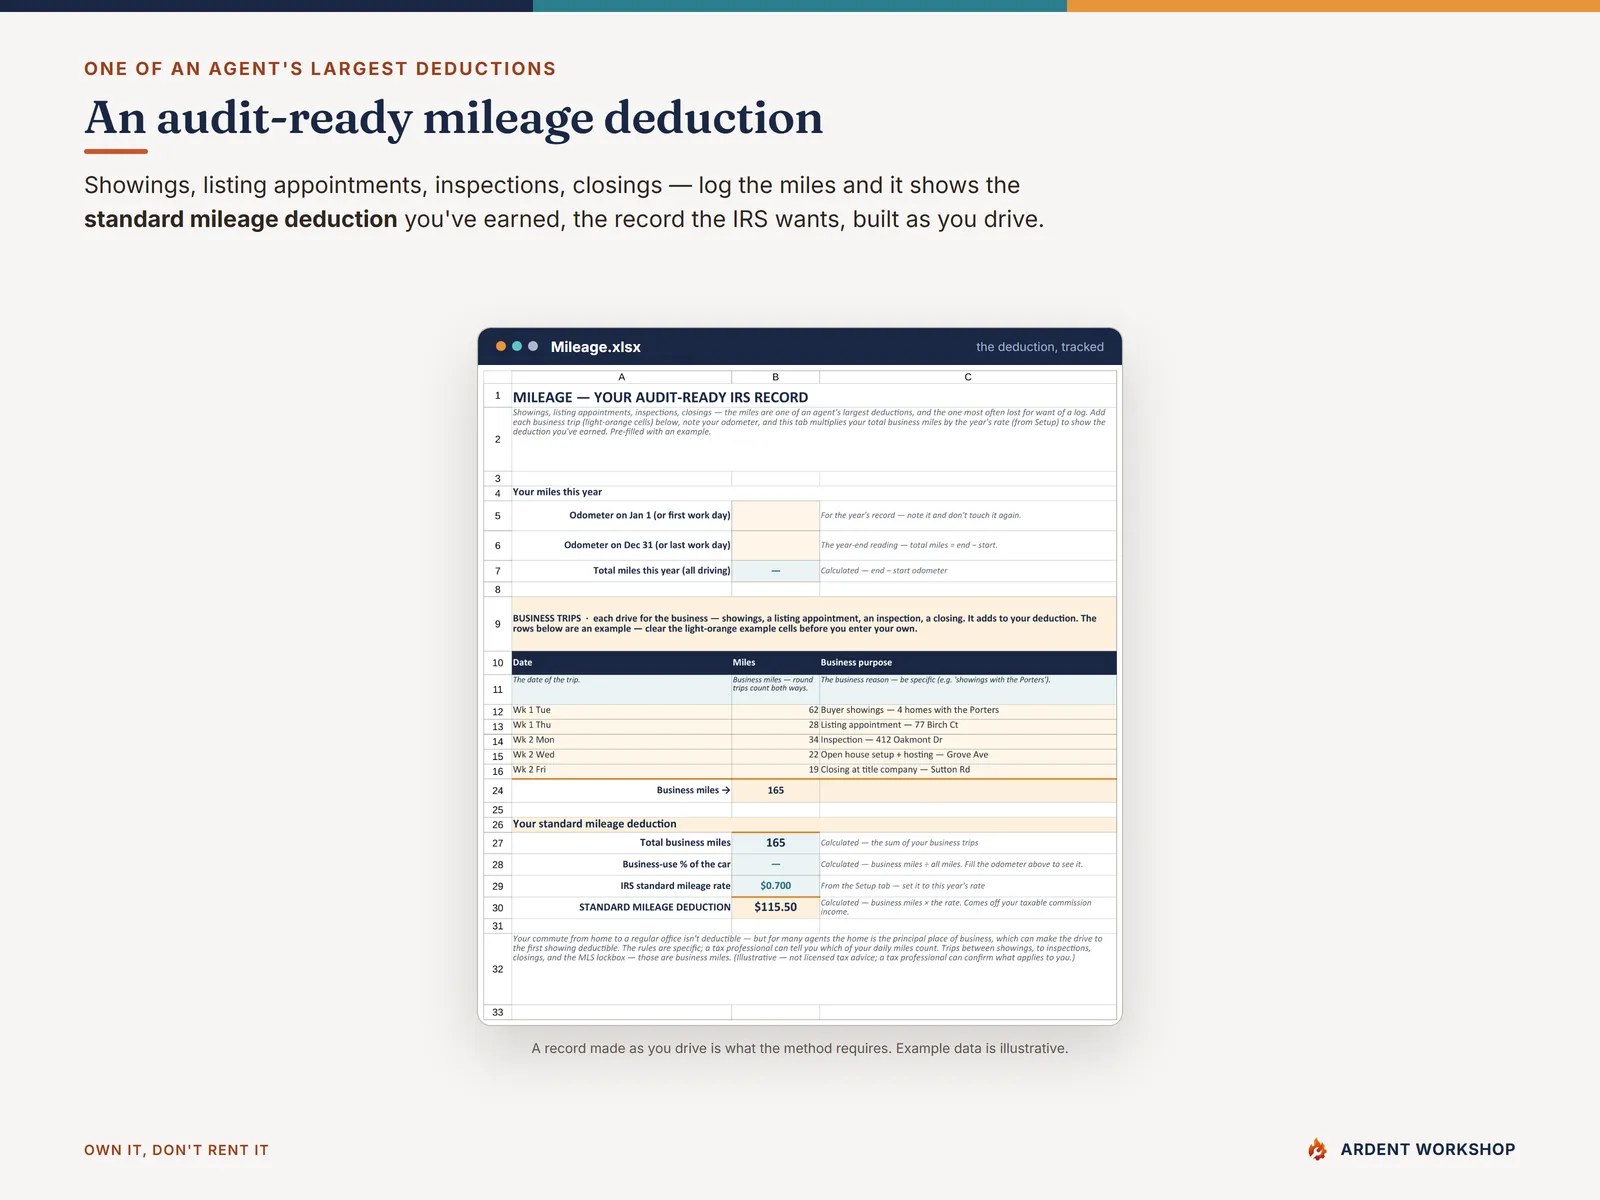
Task: Select row header 1
Action: (x=497, y=396)
